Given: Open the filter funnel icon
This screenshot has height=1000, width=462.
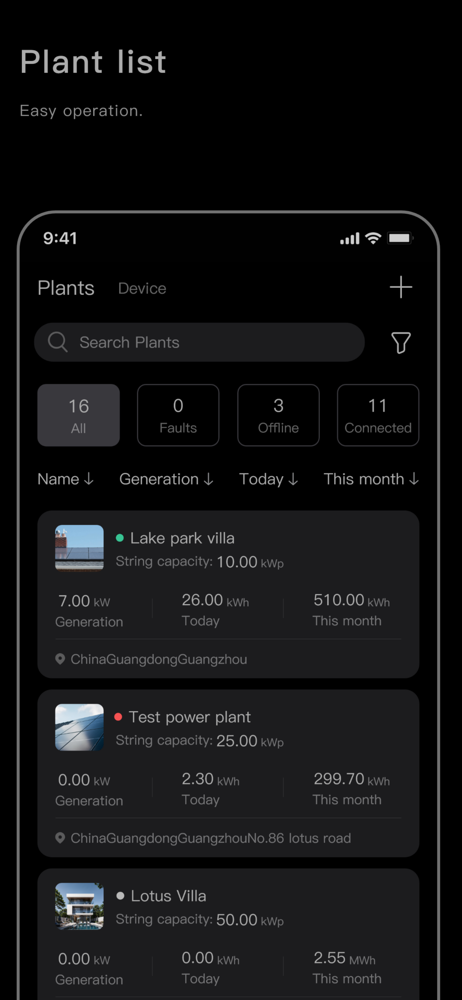Looking at the screenshot, I should point(401,343).
